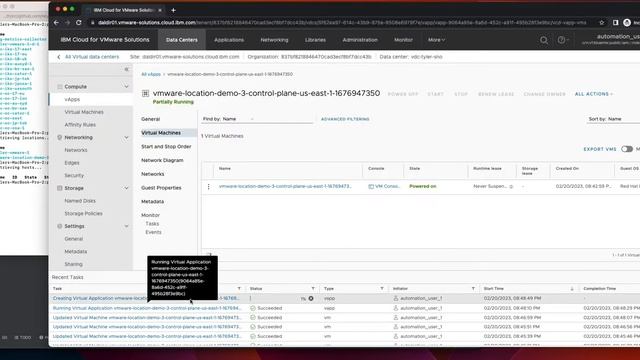Viewport: 640px width, 360px height.
Task: Select Sharing under Settings
Action: coord(73,264)
